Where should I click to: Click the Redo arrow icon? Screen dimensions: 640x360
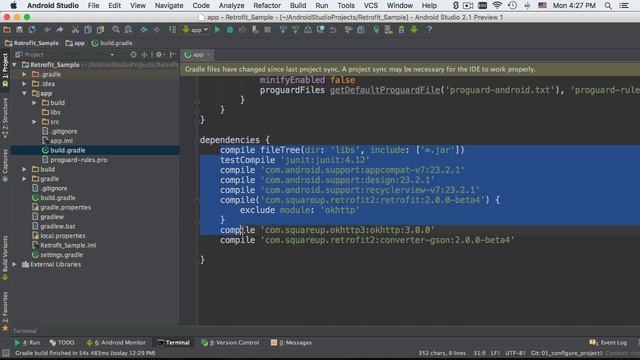(60, 30)
